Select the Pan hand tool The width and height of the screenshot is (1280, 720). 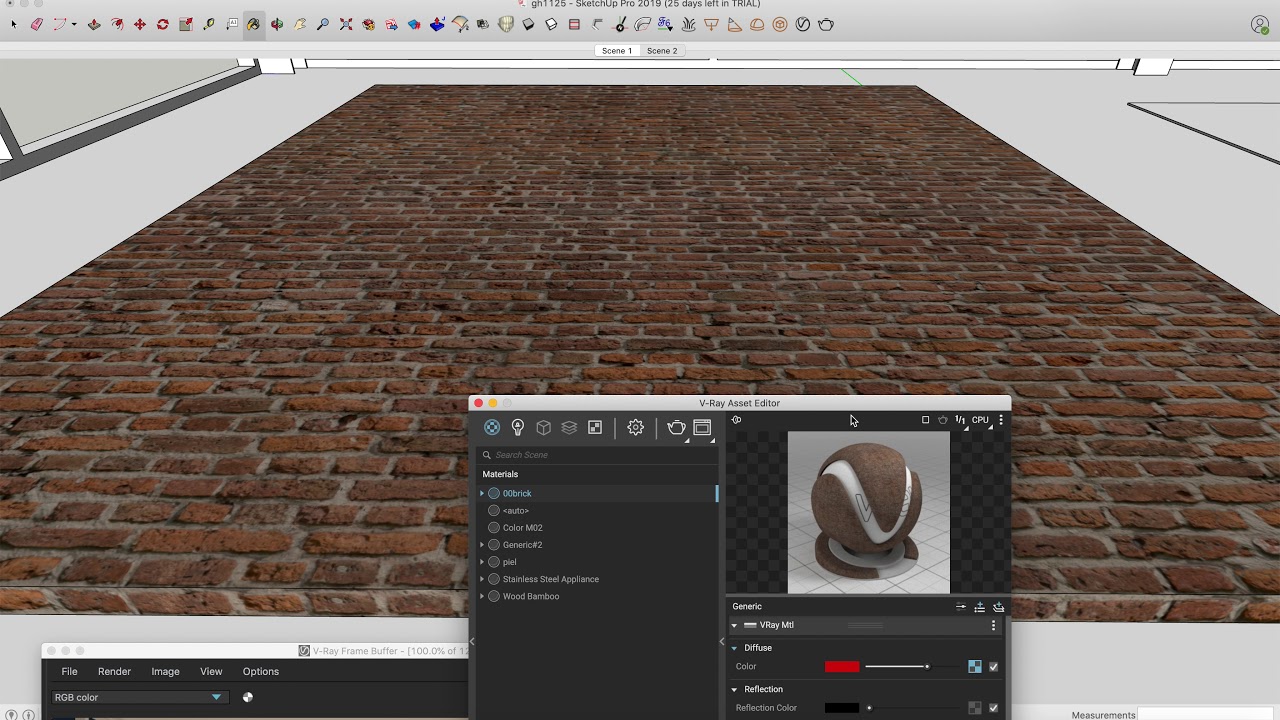point(300,24)
